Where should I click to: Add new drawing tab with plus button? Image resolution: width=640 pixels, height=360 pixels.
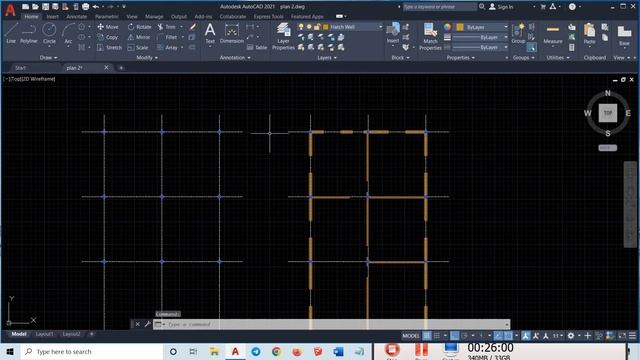(121, 68)
